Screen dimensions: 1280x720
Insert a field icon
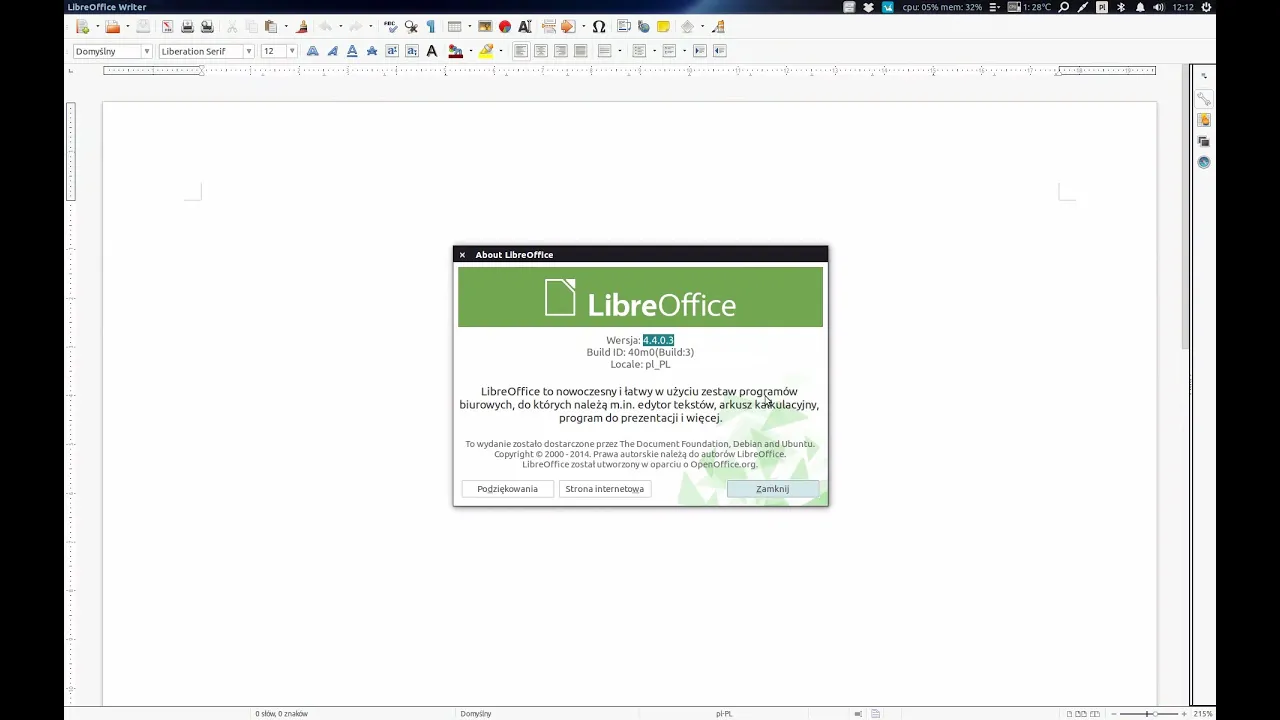coord(568,27)
